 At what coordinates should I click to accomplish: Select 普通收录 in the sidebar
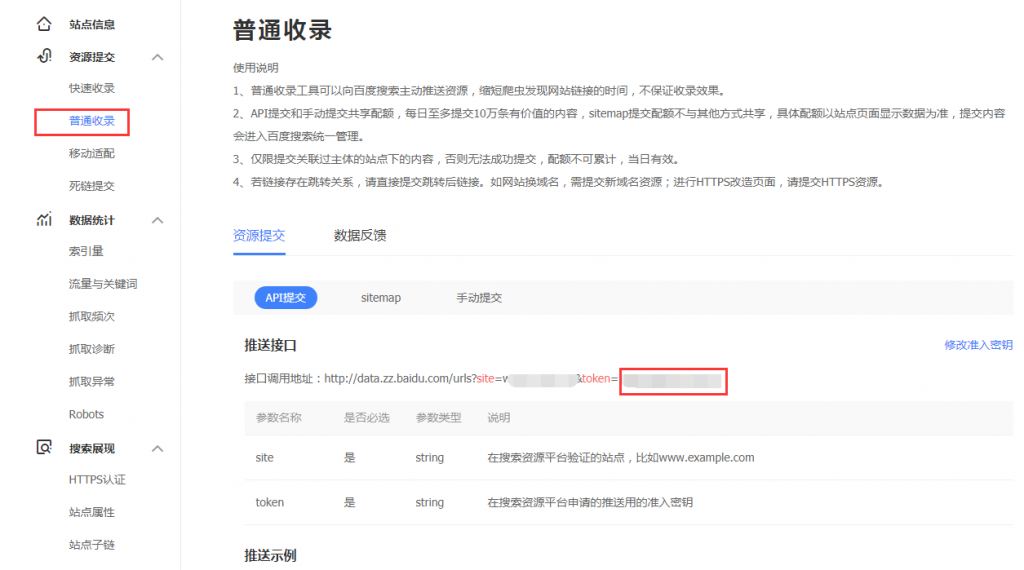[91, 121]
